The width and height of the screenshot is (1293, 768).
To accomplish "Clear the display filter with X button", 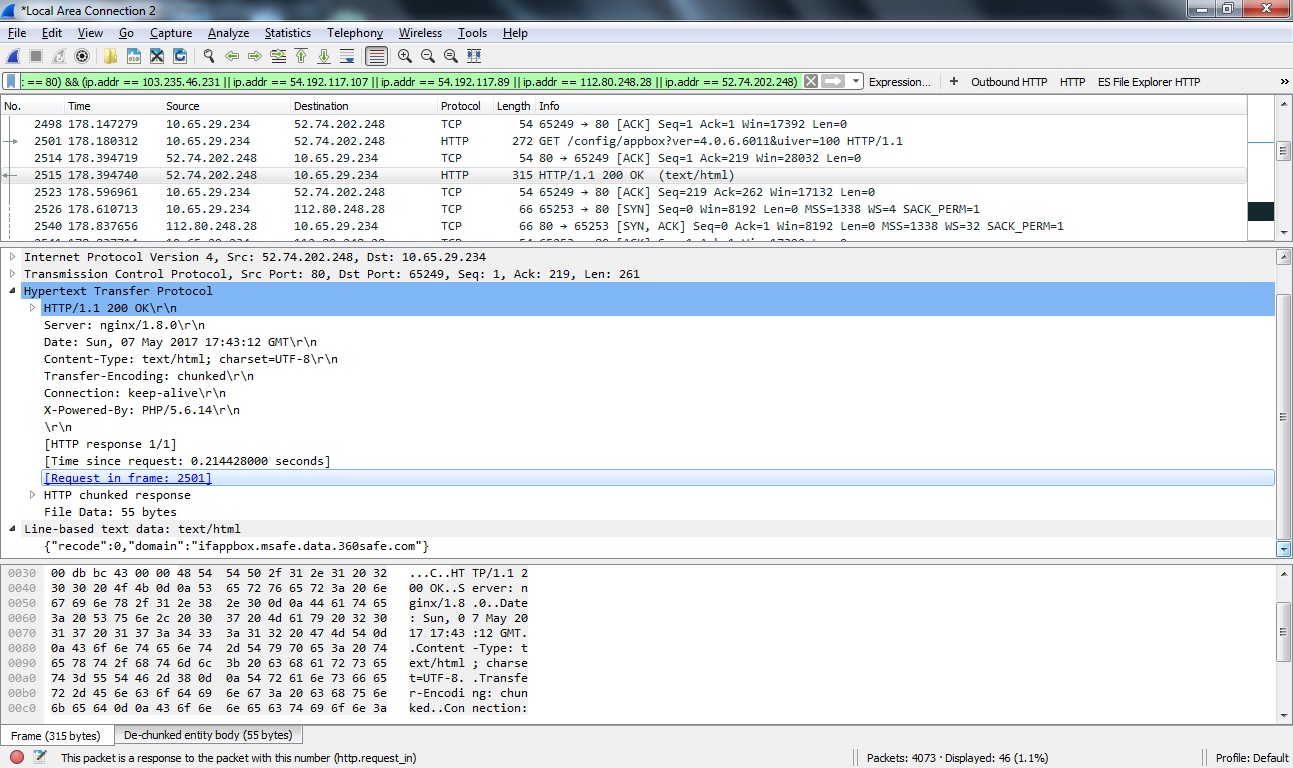I will point(811,82).
